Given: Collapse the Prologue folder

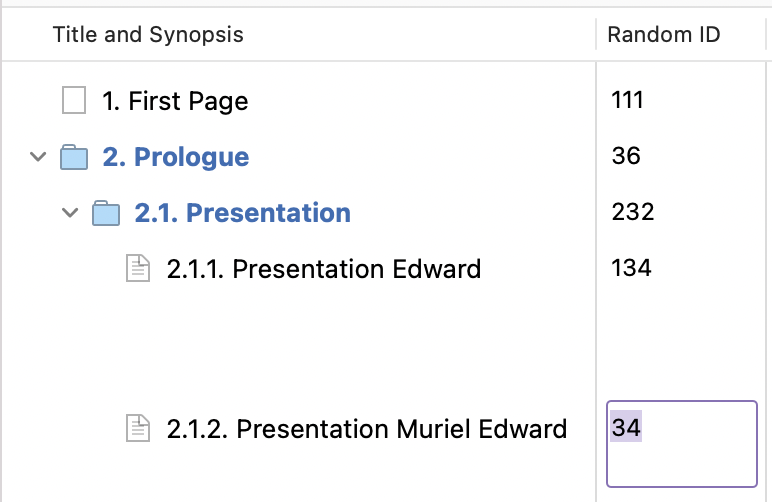Looking at the screenshot, I should tap(38, 157).
